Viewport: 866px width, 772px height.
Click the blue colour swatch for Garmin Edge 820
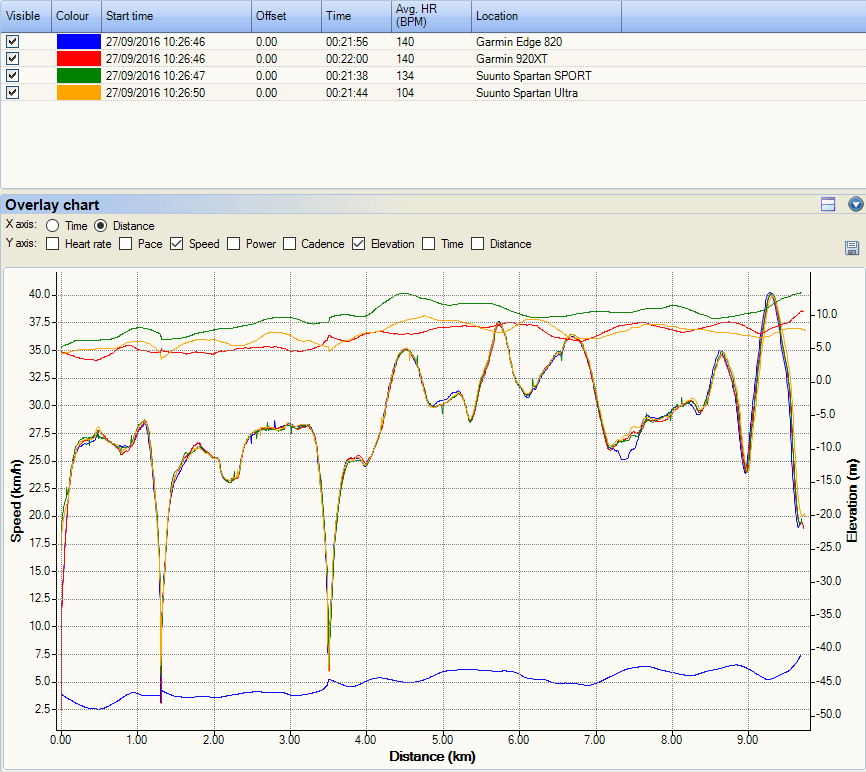point(78,41)
